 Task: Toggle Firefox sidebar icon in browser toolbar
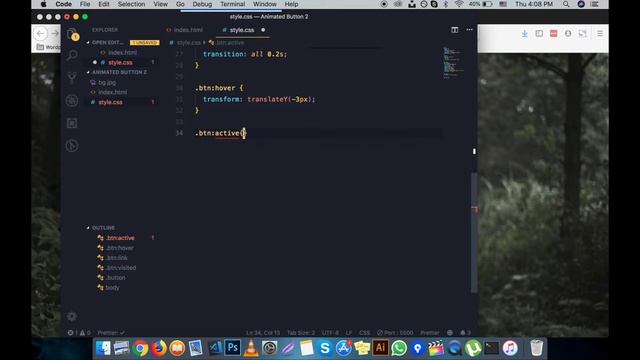(539, 33)
